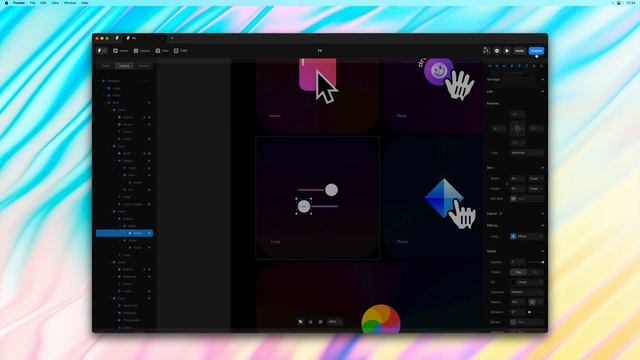Open the File menu

[x=33, y=2]
